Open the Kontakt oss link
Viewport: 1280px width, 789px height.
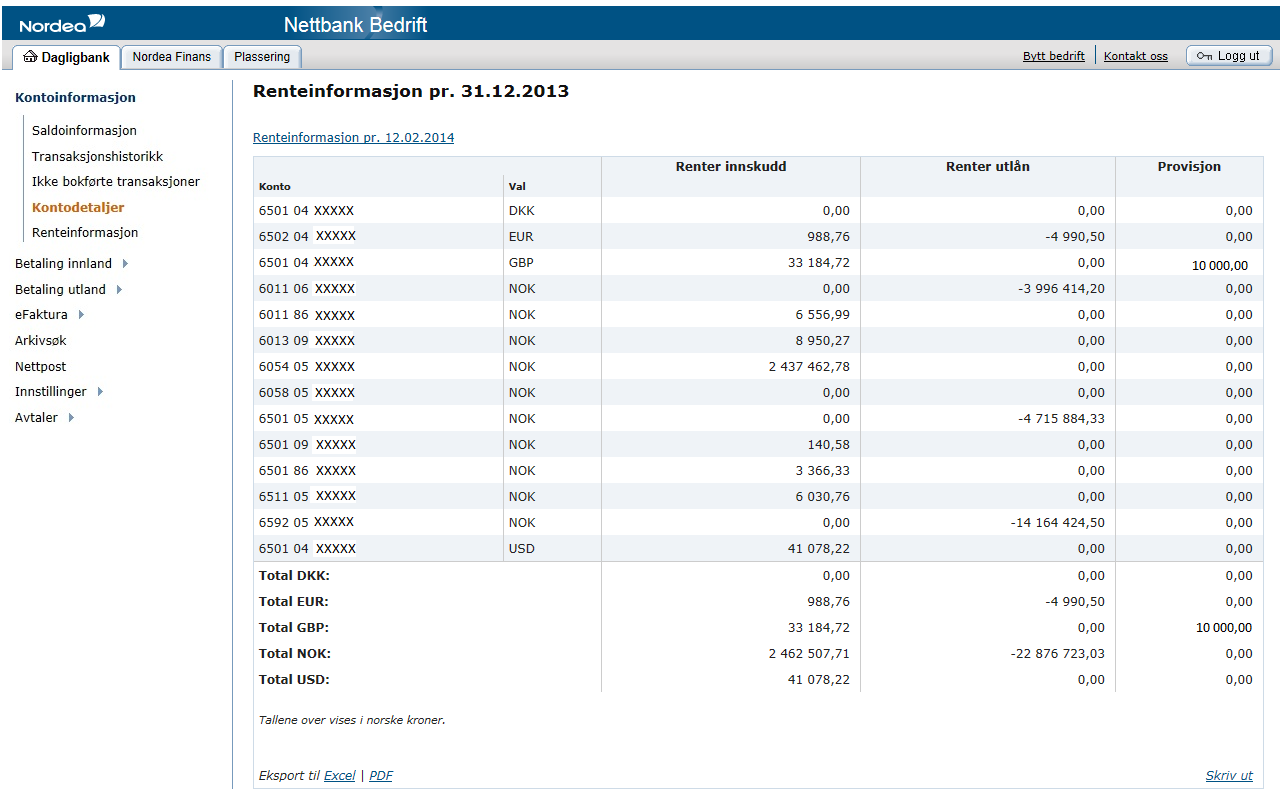(x=1136, y=56)
